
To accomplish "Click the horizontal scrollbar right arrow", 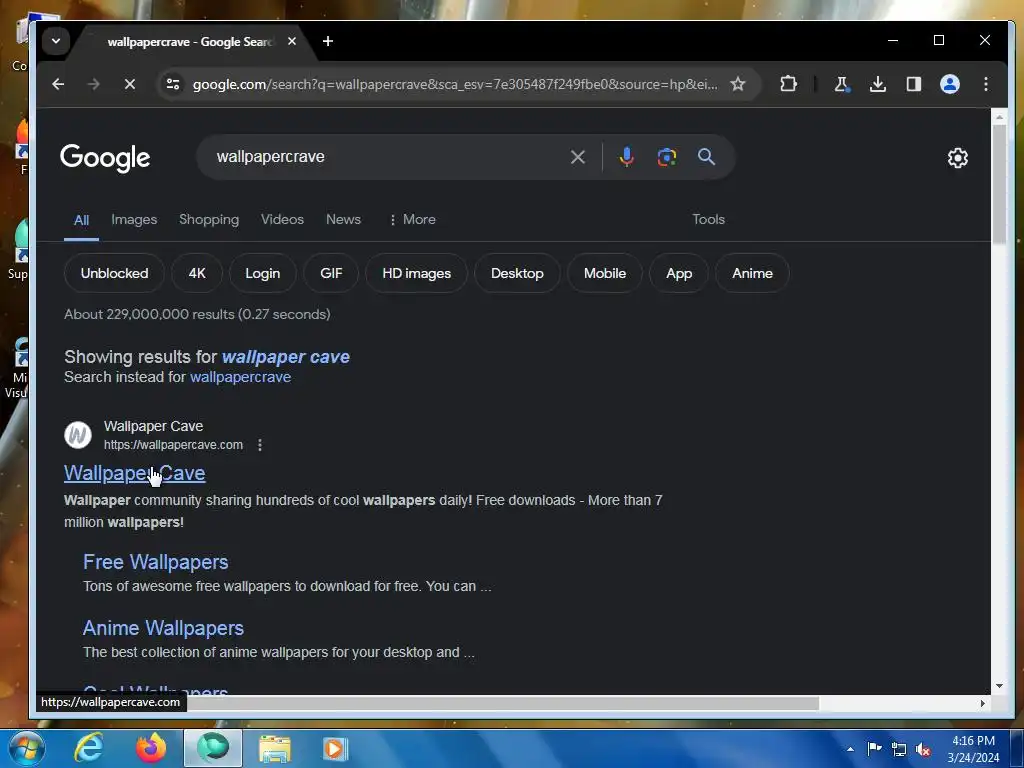I will [983, 703].
